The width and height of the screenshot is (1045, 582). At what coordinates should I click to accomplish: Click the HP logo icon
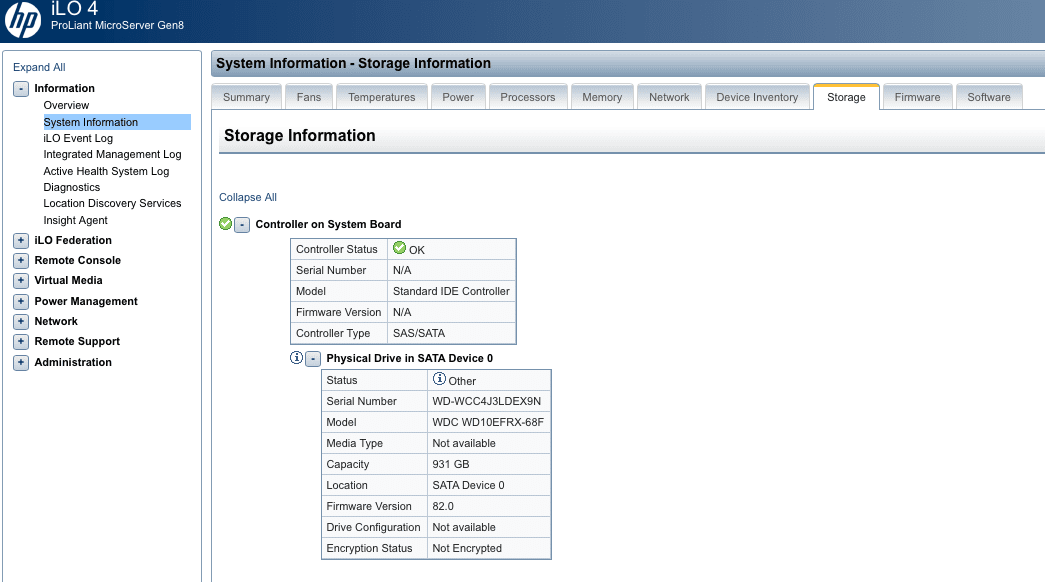coord(23,19)
